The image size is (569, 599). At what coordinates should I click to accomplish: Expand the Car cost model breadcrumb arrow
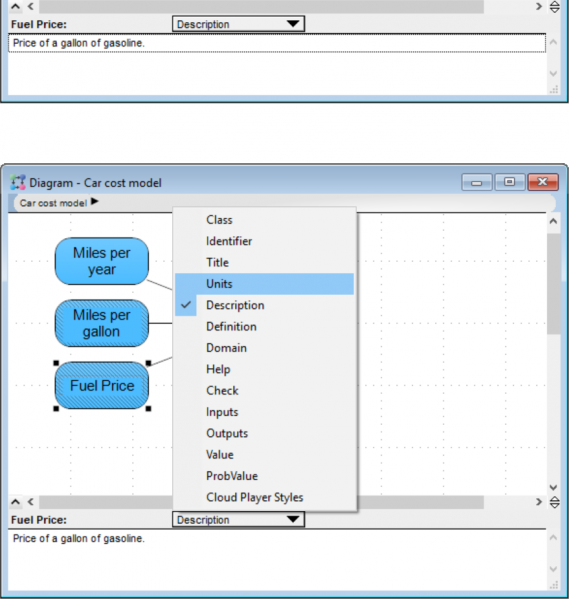[95, 202]
